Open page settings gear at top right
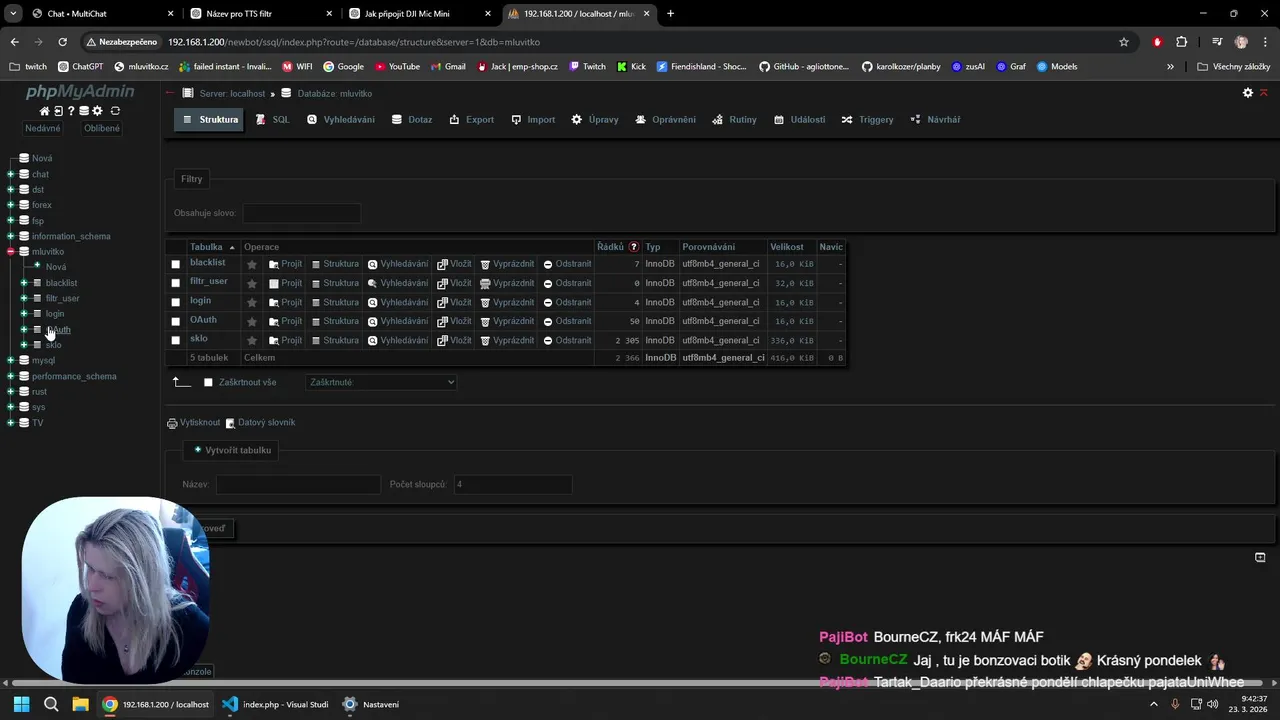 [x=1248, y=93]
